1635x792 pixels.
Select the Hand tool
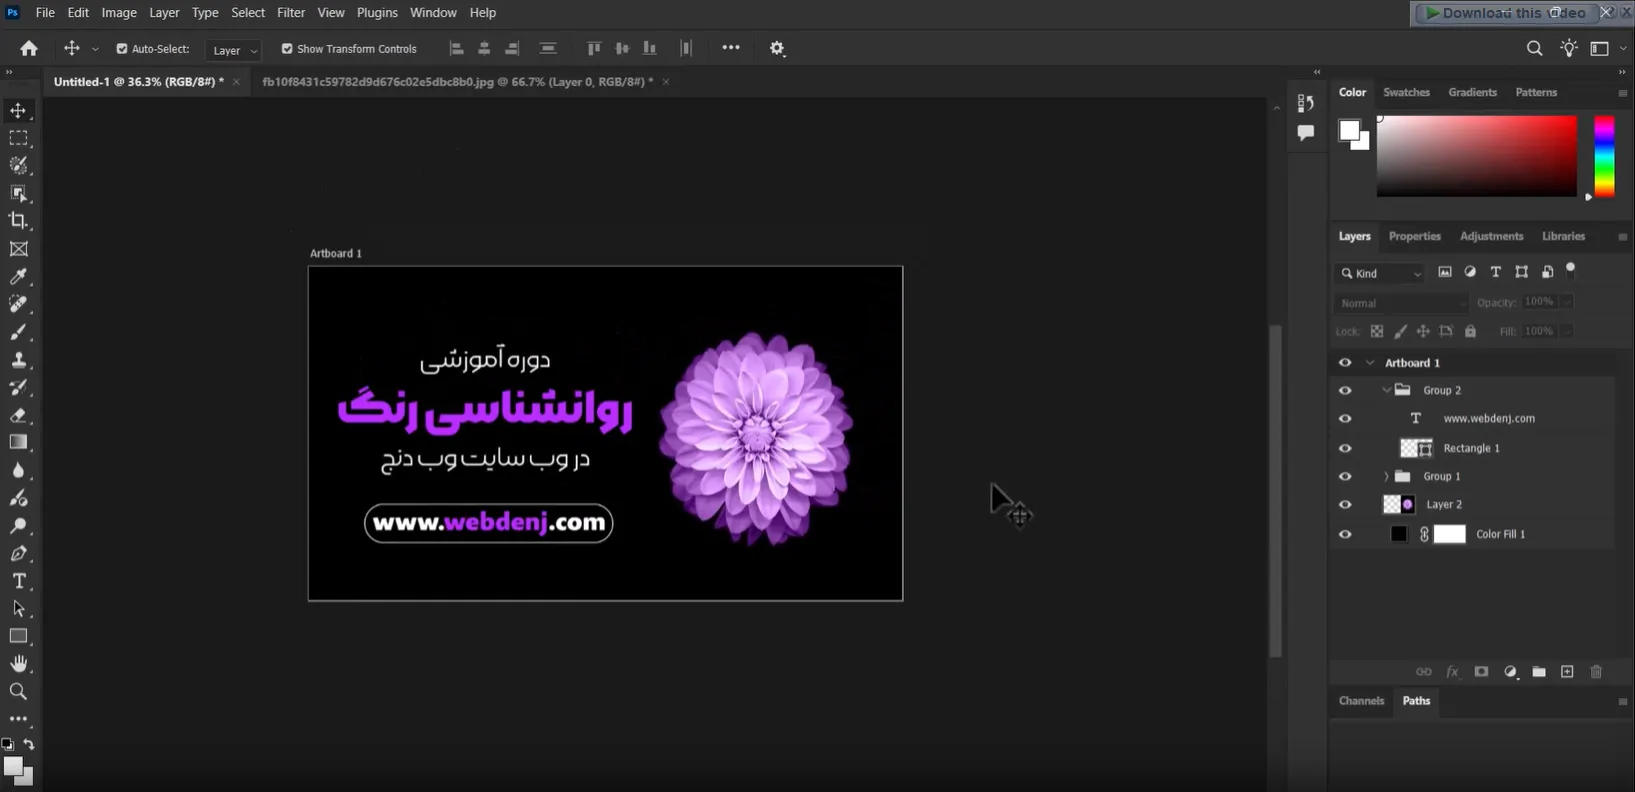coord(18,664)
